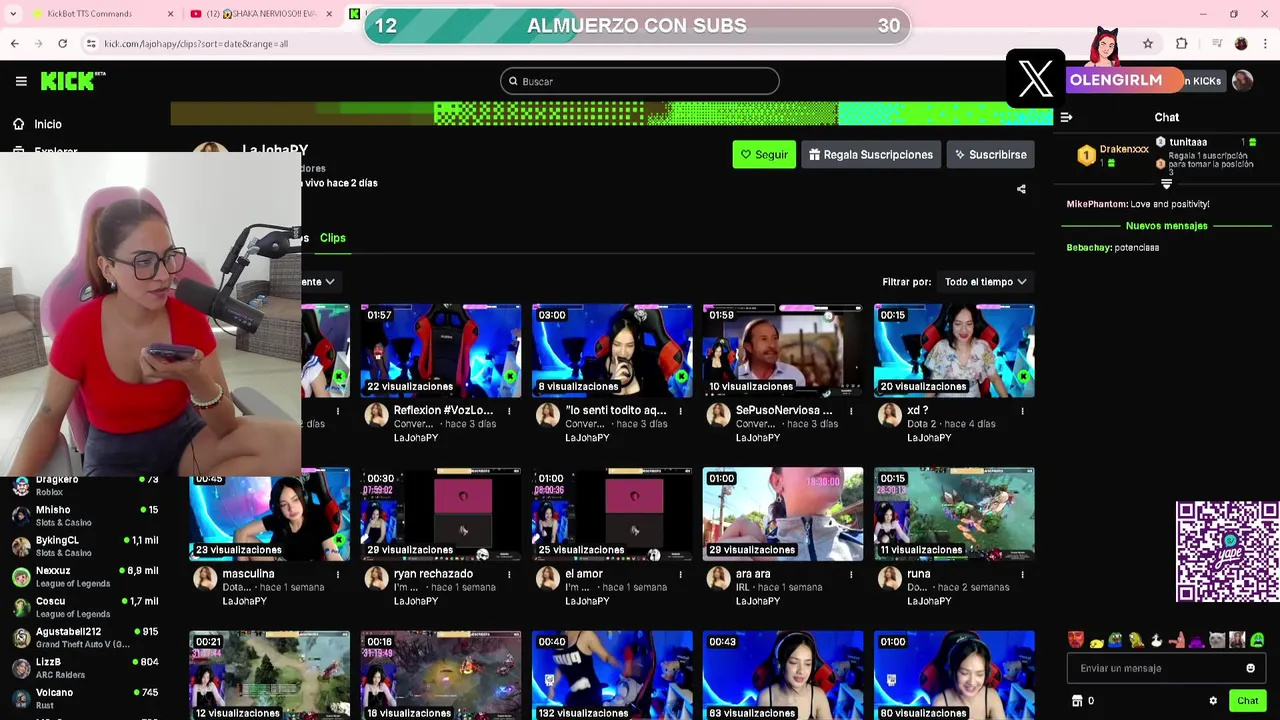Switch to the Clips tab

[333, 238]
